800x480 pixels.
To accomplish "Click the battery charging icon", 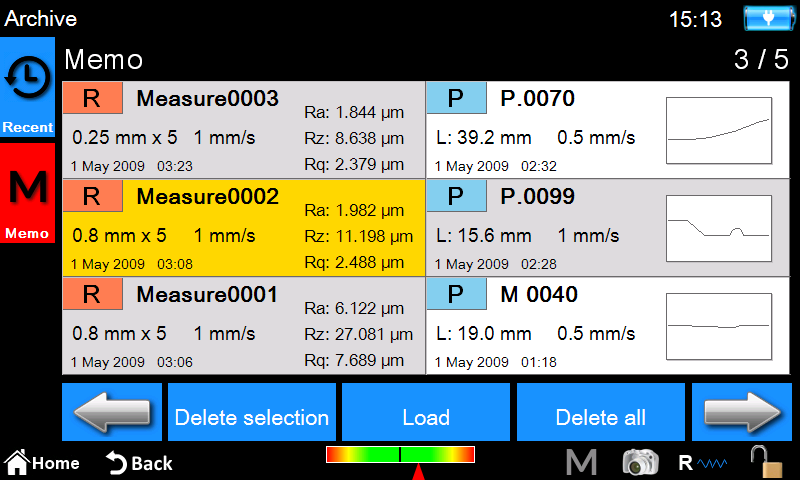I will 768,19.
